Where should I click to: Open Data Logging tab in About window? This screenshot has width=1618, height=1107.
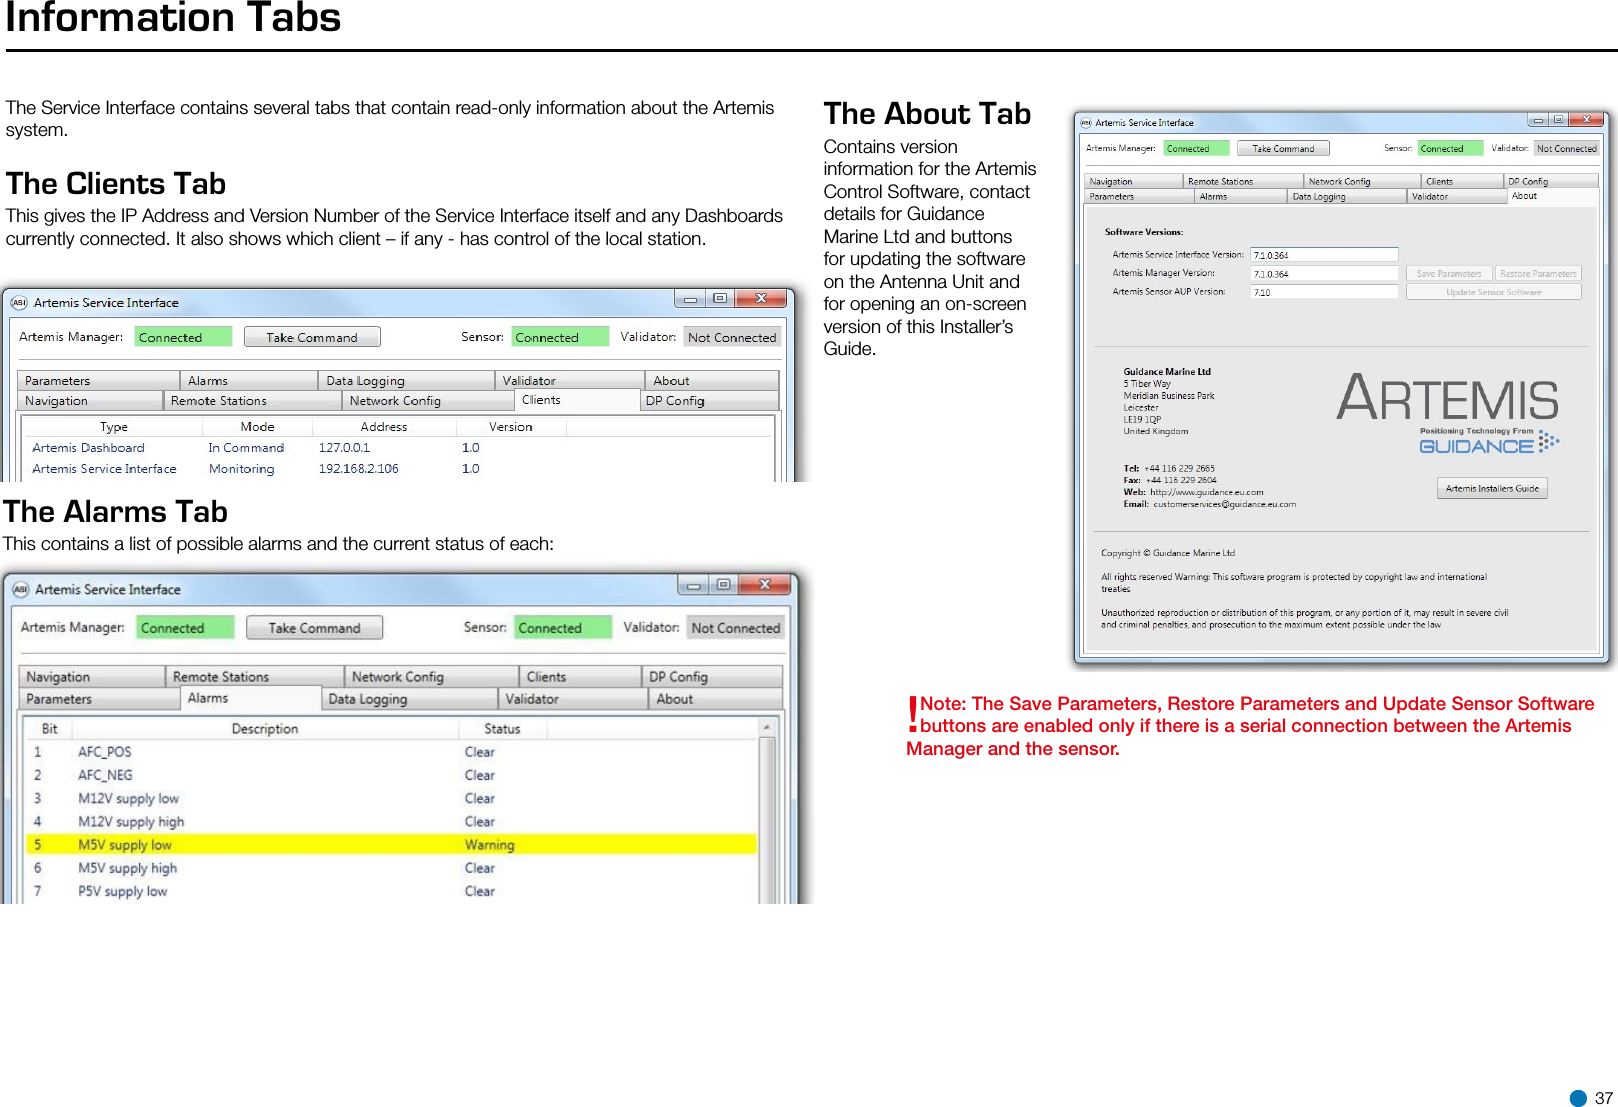(x=1346, y=197)
